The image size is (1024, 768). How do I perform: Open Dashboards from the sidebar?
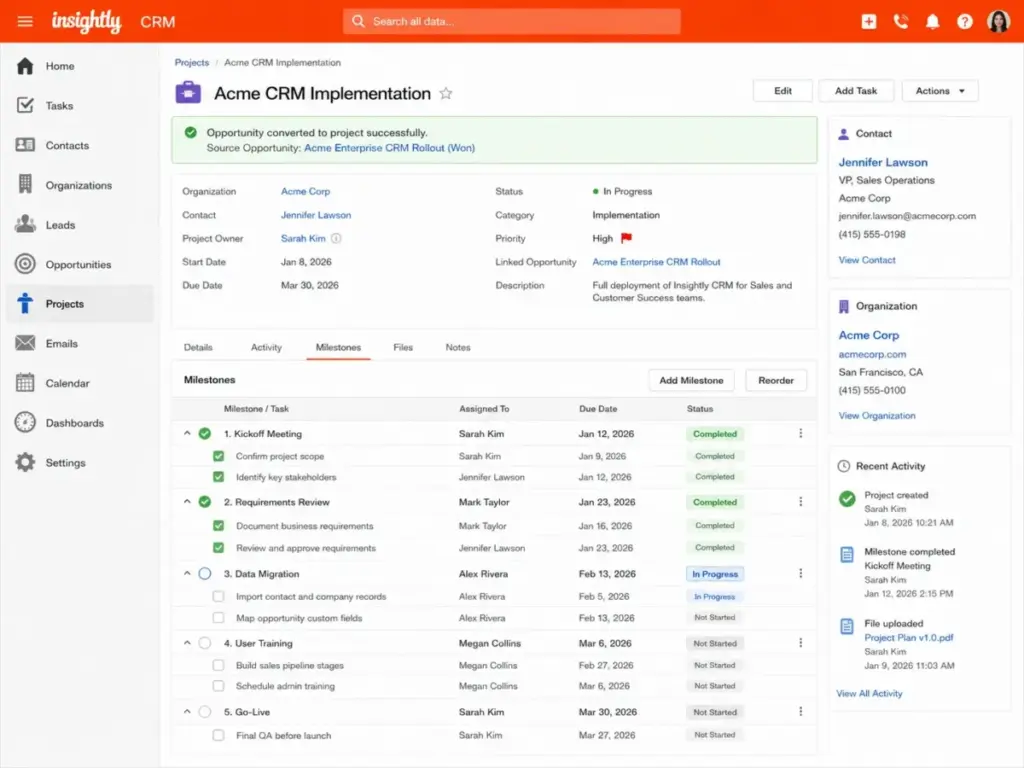pos(80,423)
